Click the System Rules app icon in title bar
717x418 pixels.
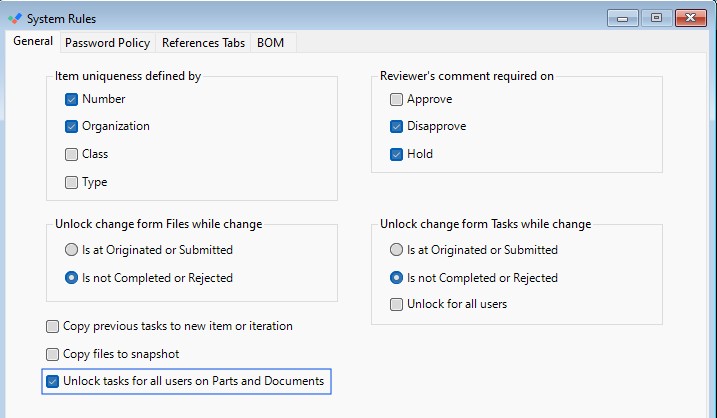pos(14,18)
